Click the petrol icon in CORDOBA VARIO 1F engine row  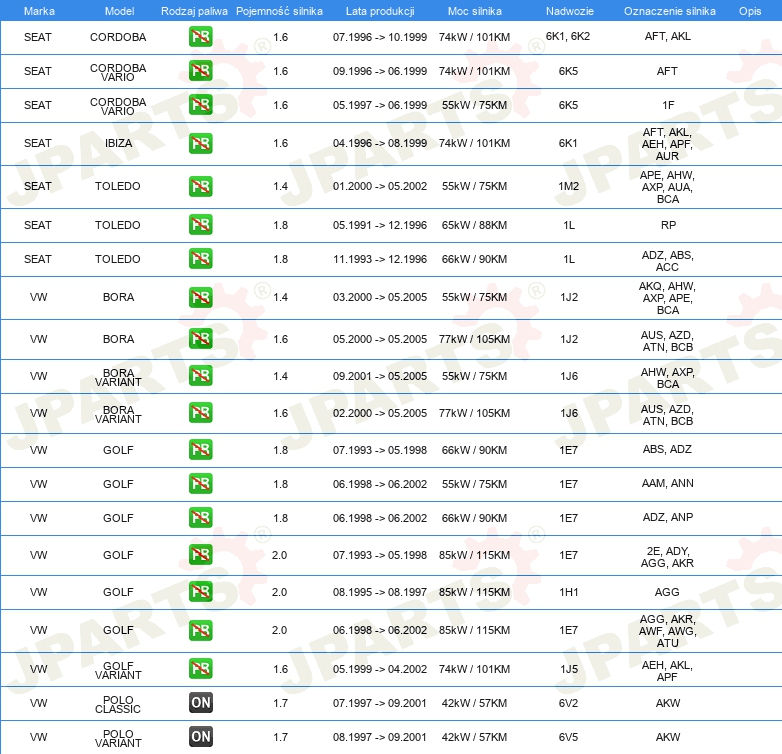[200, 104]
